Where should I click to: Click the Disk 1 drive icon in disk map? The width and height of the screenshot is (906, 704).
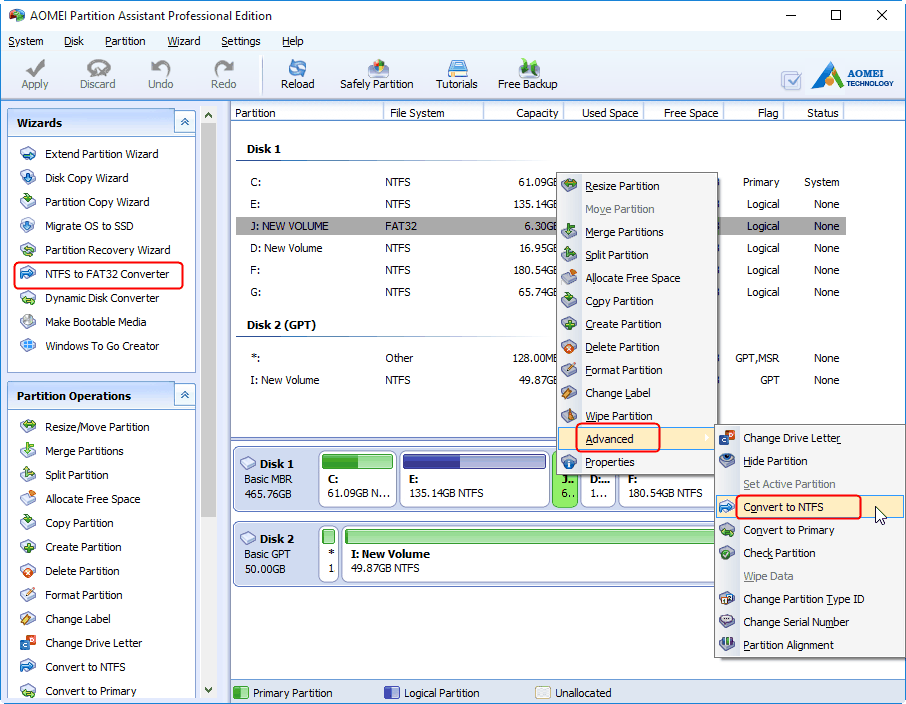pyautogui.click(x=248, y=464)
